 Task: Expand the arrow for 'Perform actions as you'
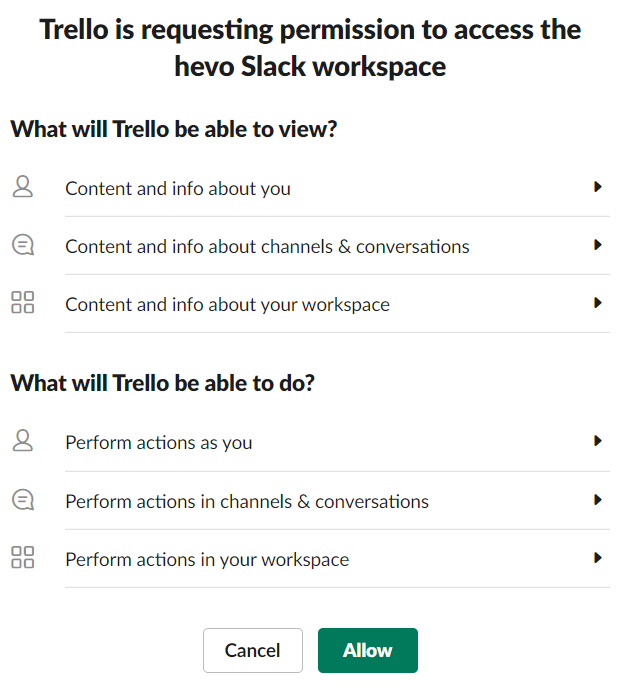click(x=598, y=441)
